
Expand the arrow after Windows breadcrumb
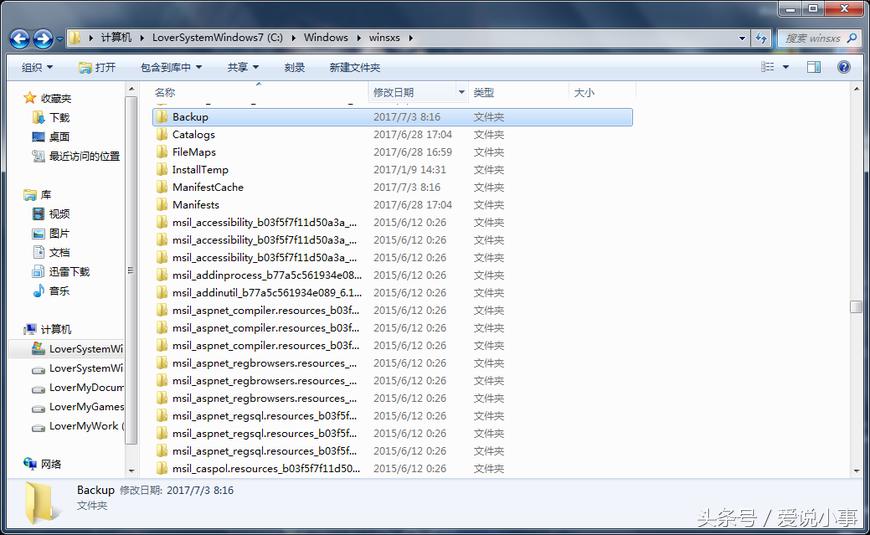(358, 38)
